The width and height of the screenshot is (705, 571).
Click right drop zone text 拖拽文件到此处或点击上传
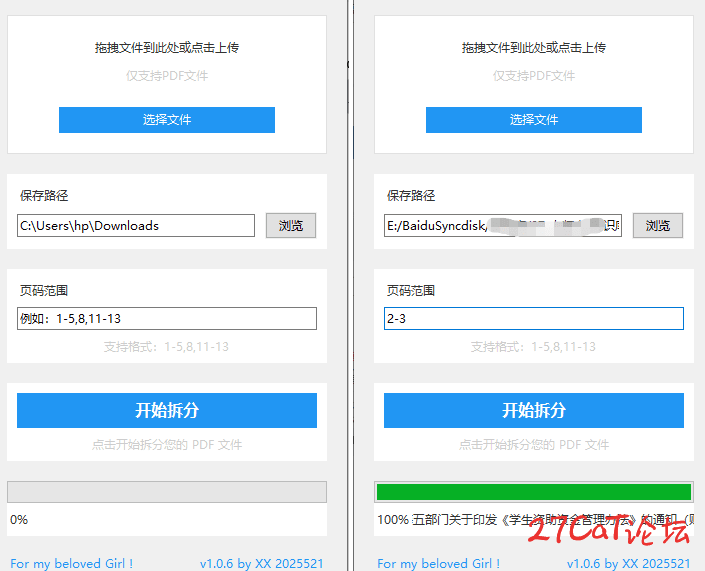[534, 48]
